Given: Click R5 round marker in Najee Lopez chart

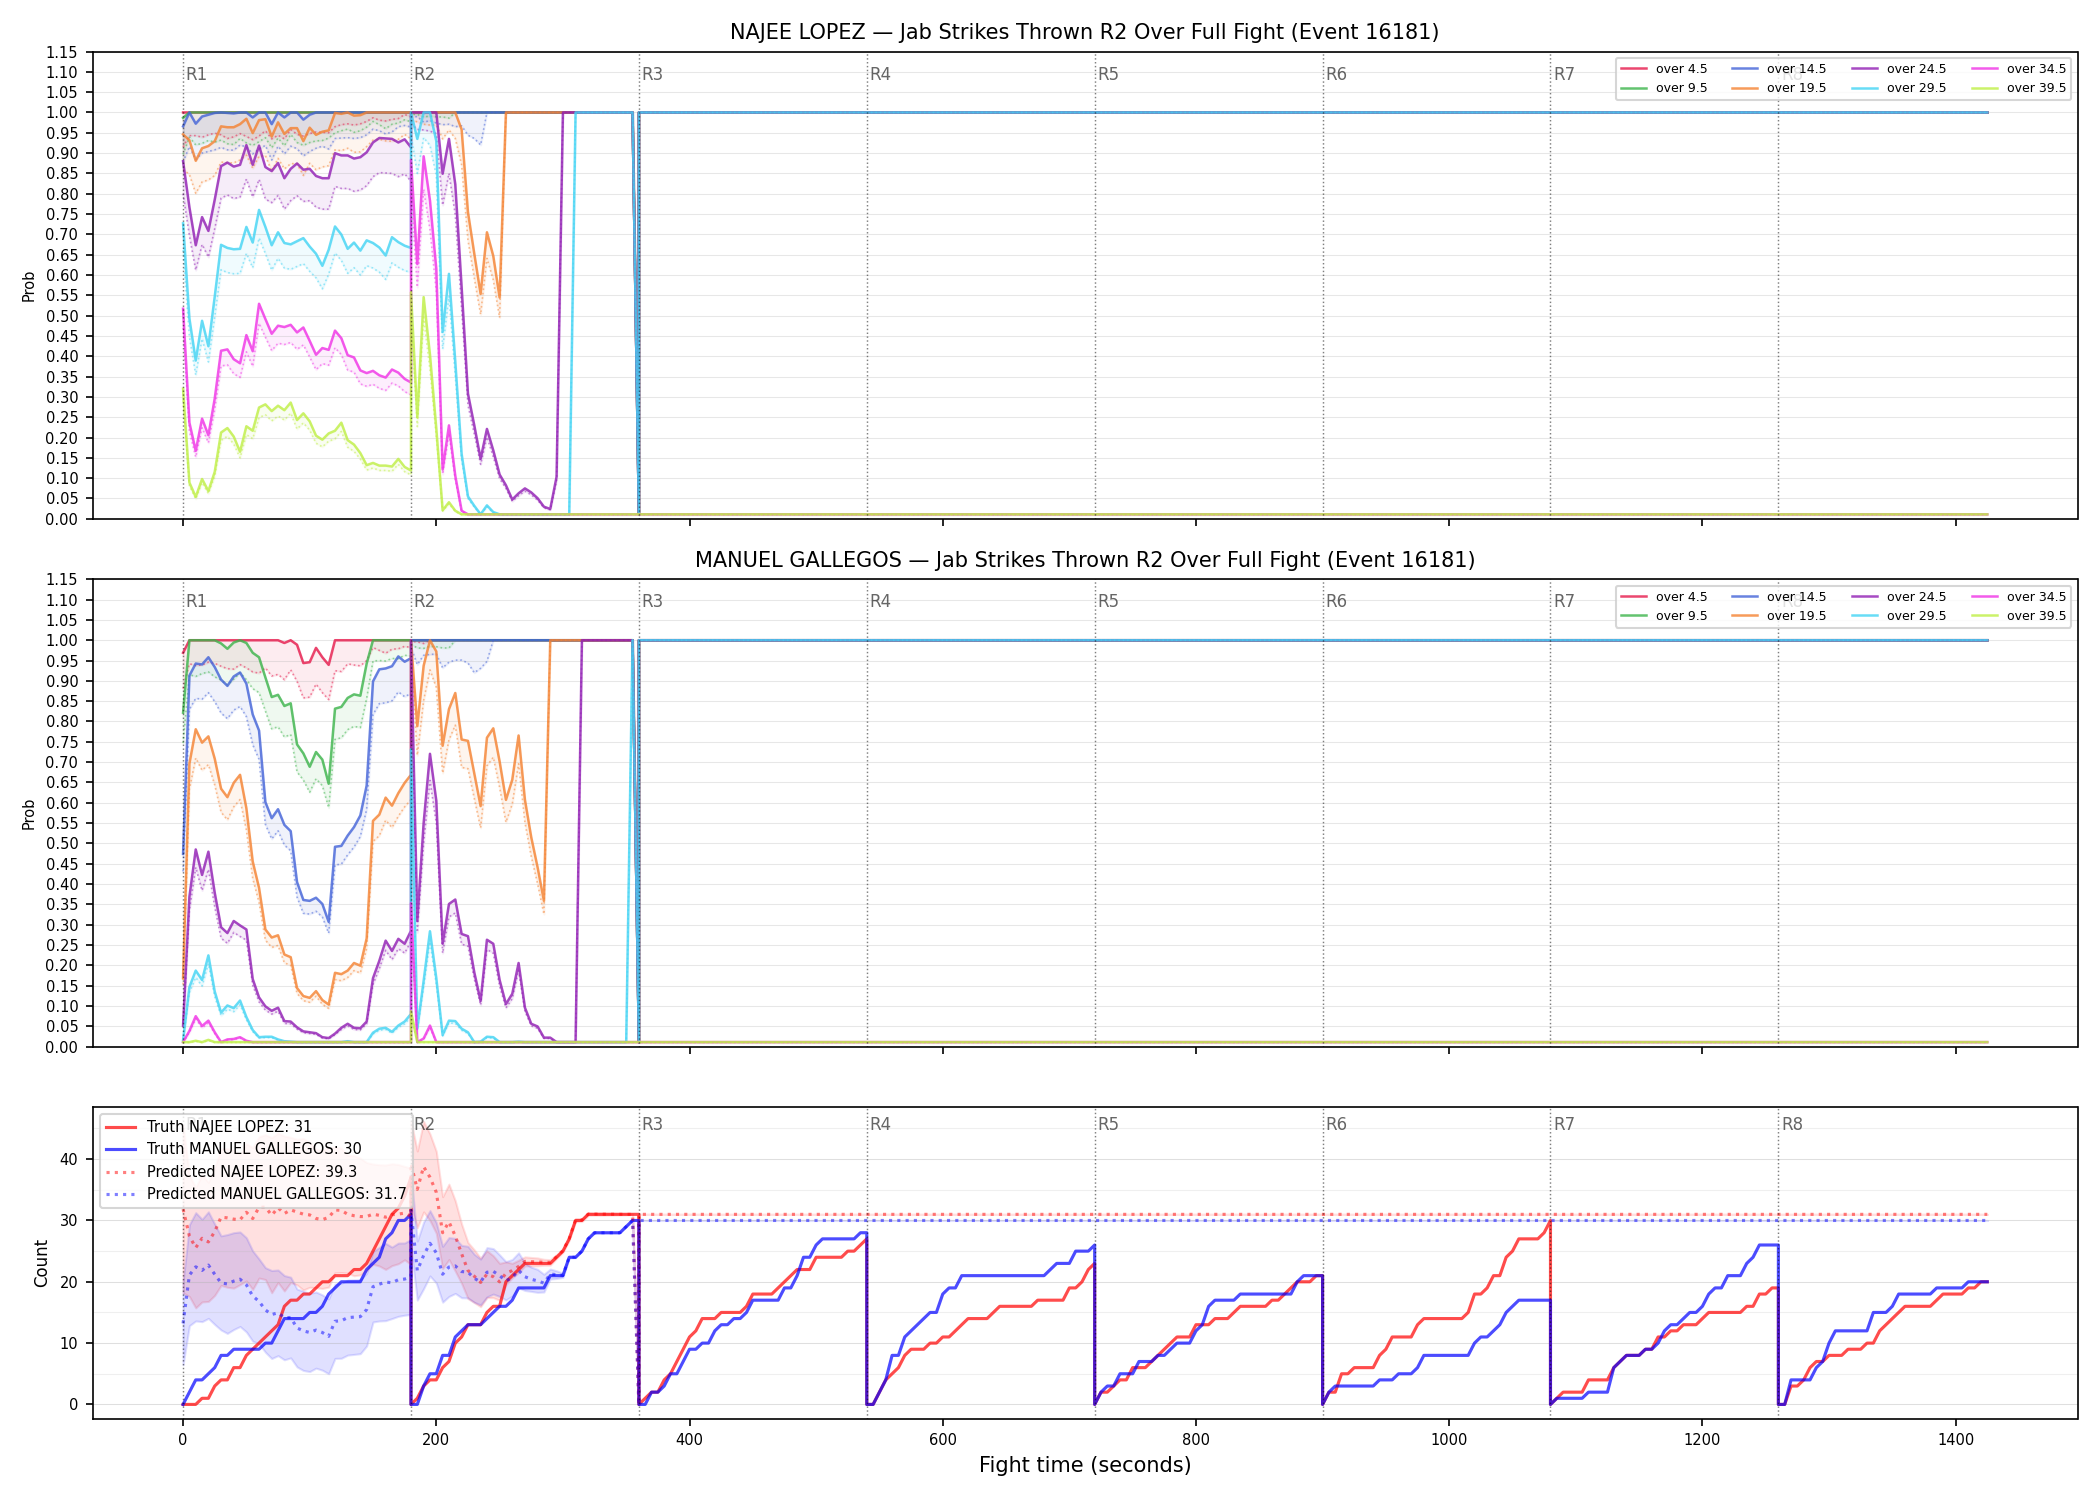Looking at the screenshot, I should point(1108,74).
